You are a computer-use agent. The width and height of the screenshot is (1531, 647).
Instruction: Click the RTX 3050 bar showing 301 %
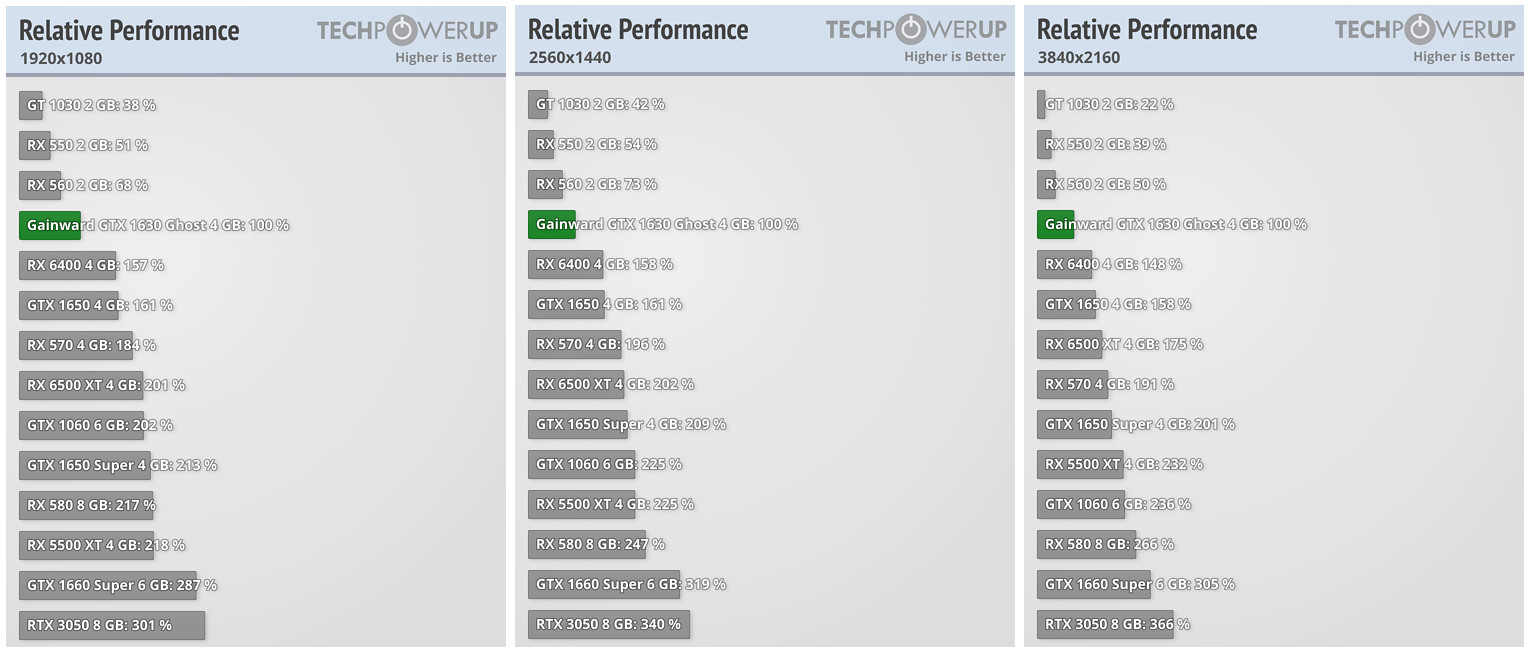112,625
